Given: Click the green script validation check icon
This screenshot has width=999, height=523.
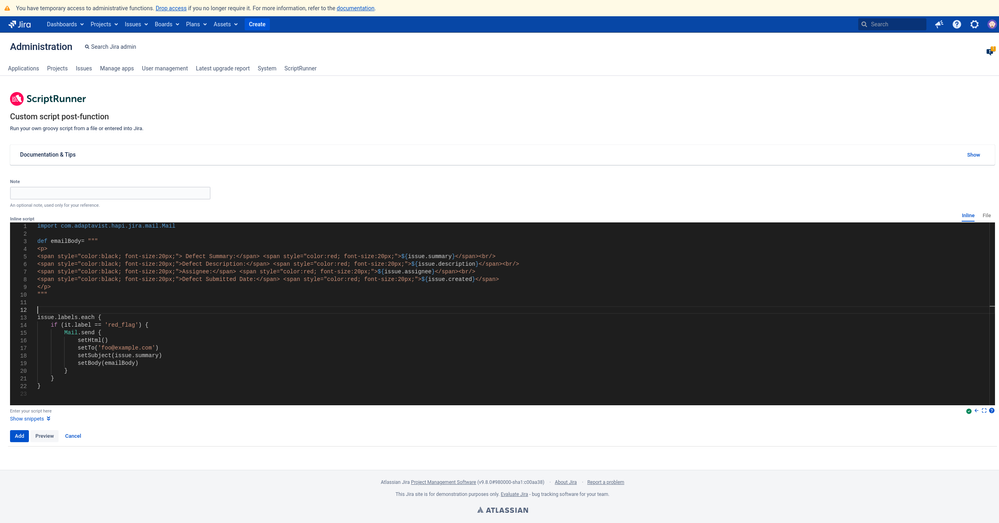Looking at the screenshot, I should (968, 411).
